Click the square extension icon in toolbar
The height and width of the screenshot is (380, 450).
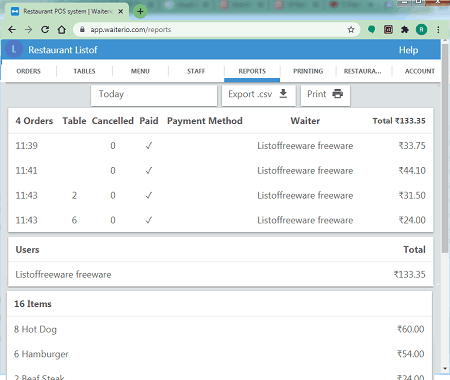pyautogui.click(x=388, y=30)
